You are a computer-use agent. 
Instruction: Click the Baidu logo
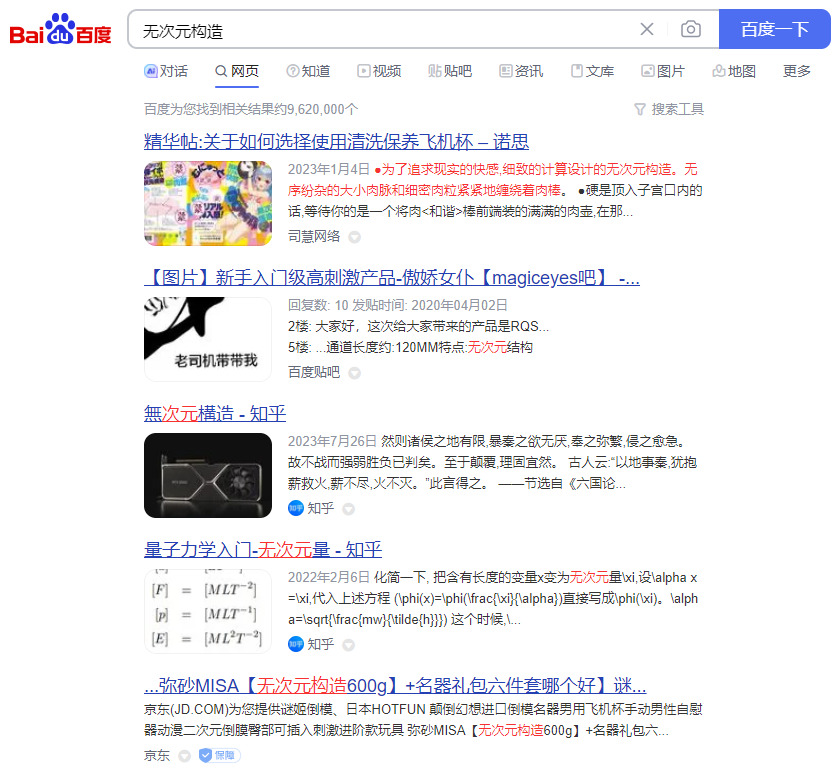pyautogui.click(x=58, y=30)
